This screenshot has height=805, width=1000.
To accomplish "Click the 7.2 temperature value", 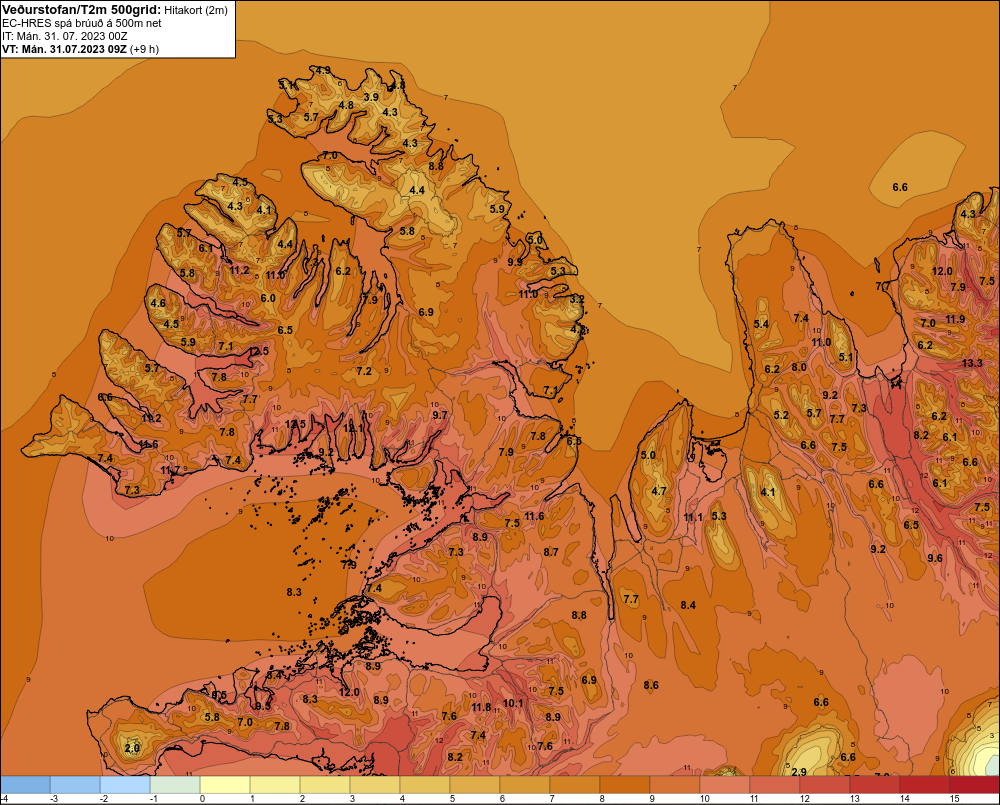I will pyautogui.click(x=364, y=371).
